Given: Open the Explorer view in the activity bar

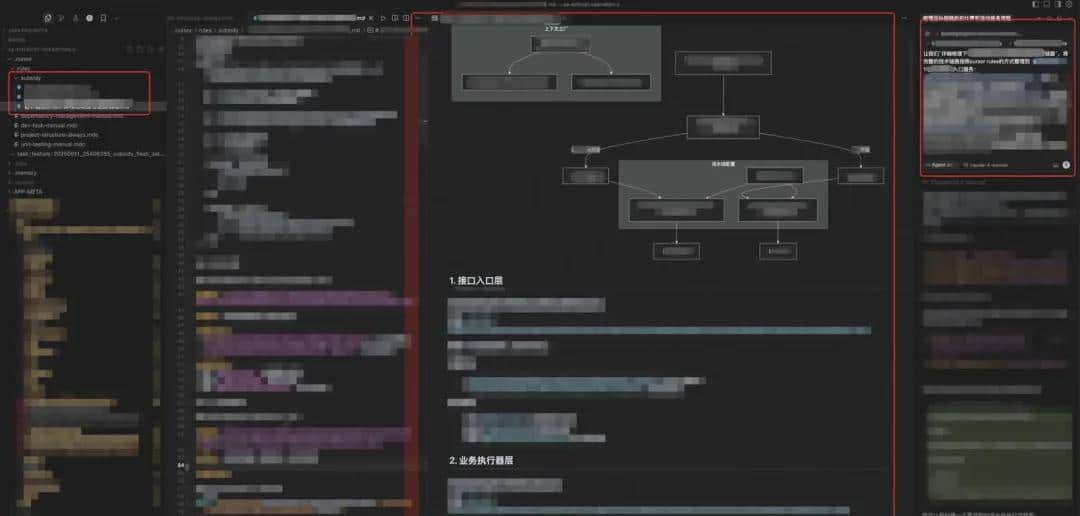Looking at the screenshot, I should pyautogui.click(x=48, y=18).
